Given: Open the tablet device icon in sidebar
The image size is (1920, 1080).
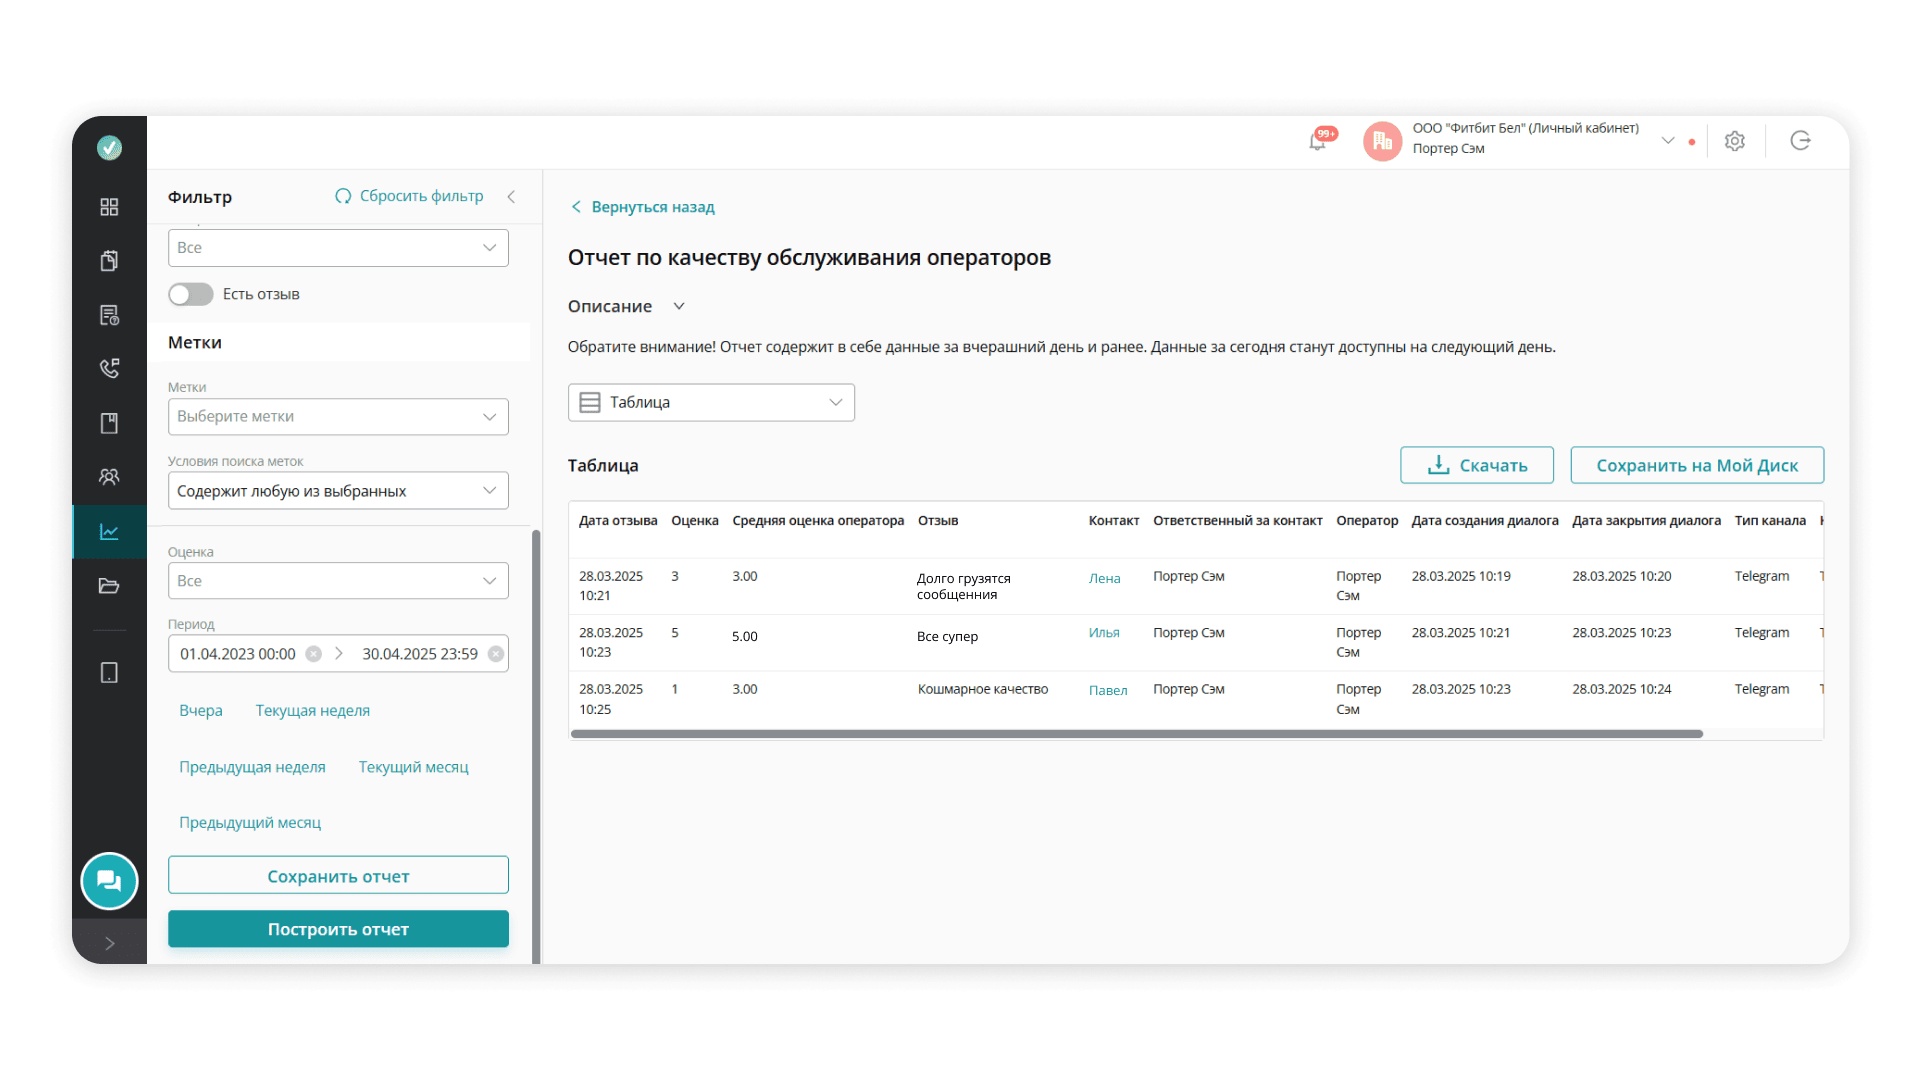Looking at the screenshot, I should tap(109, 673).
